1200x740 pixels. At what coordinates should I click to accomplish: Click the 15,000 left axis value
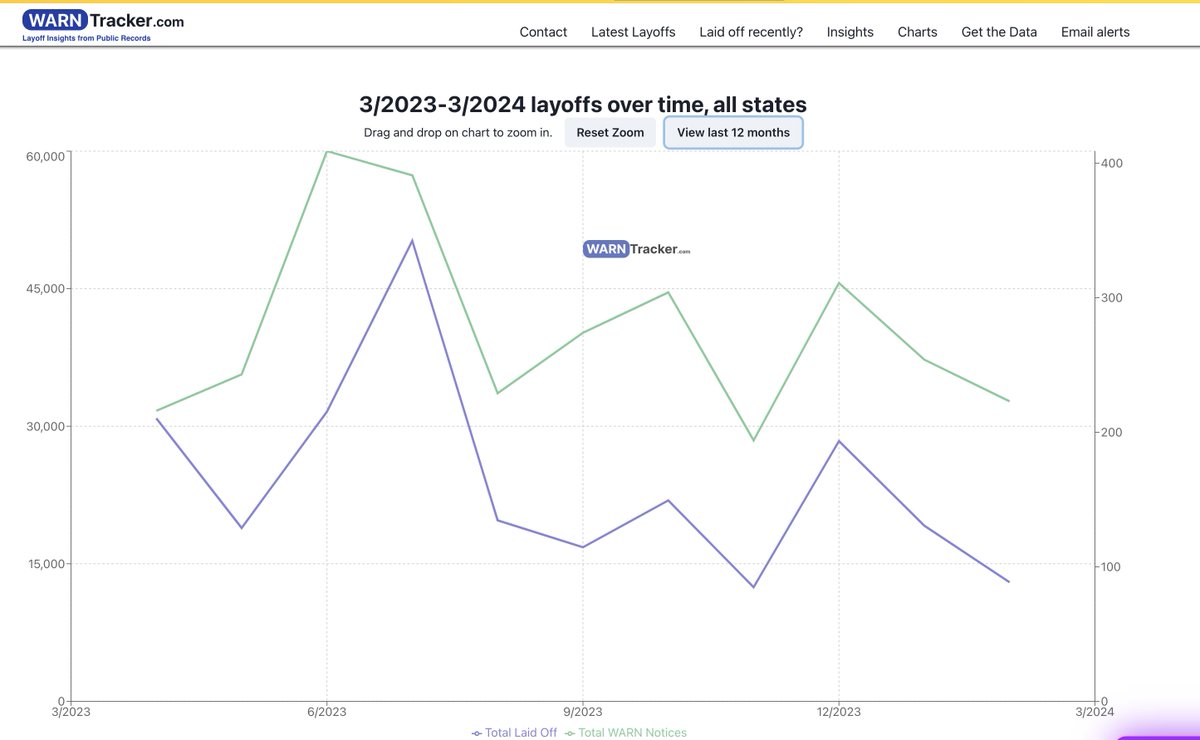45,563
